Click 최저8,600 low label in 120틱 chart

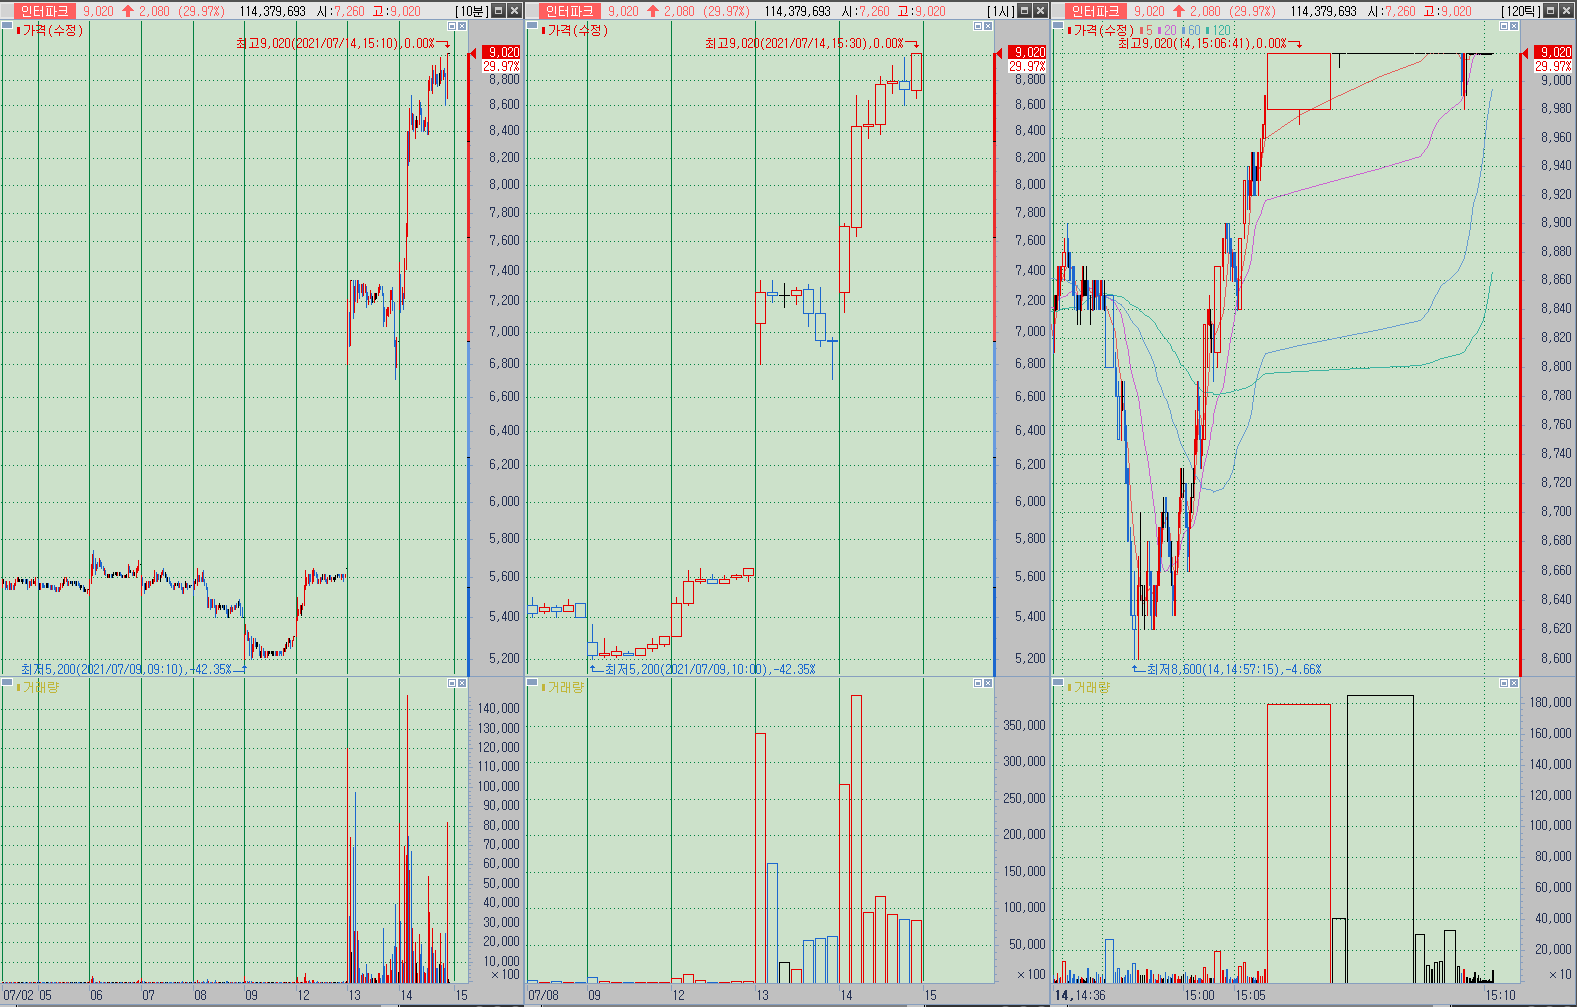1234,669
